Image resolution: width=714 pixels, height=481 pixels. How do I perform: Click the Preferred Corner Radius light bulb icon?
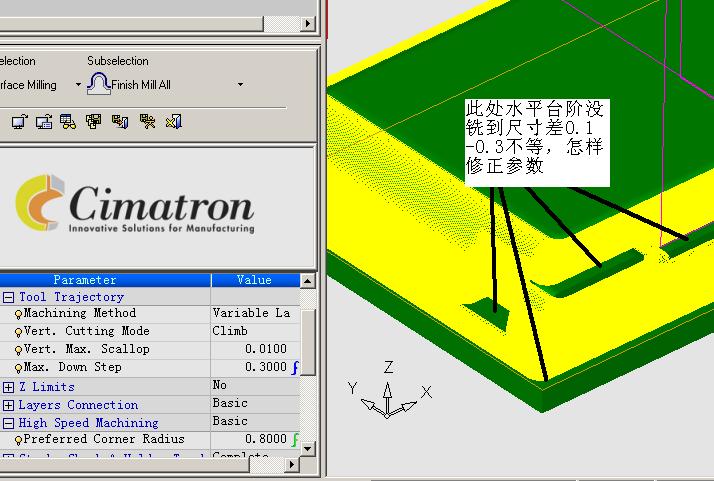(18, 440)
